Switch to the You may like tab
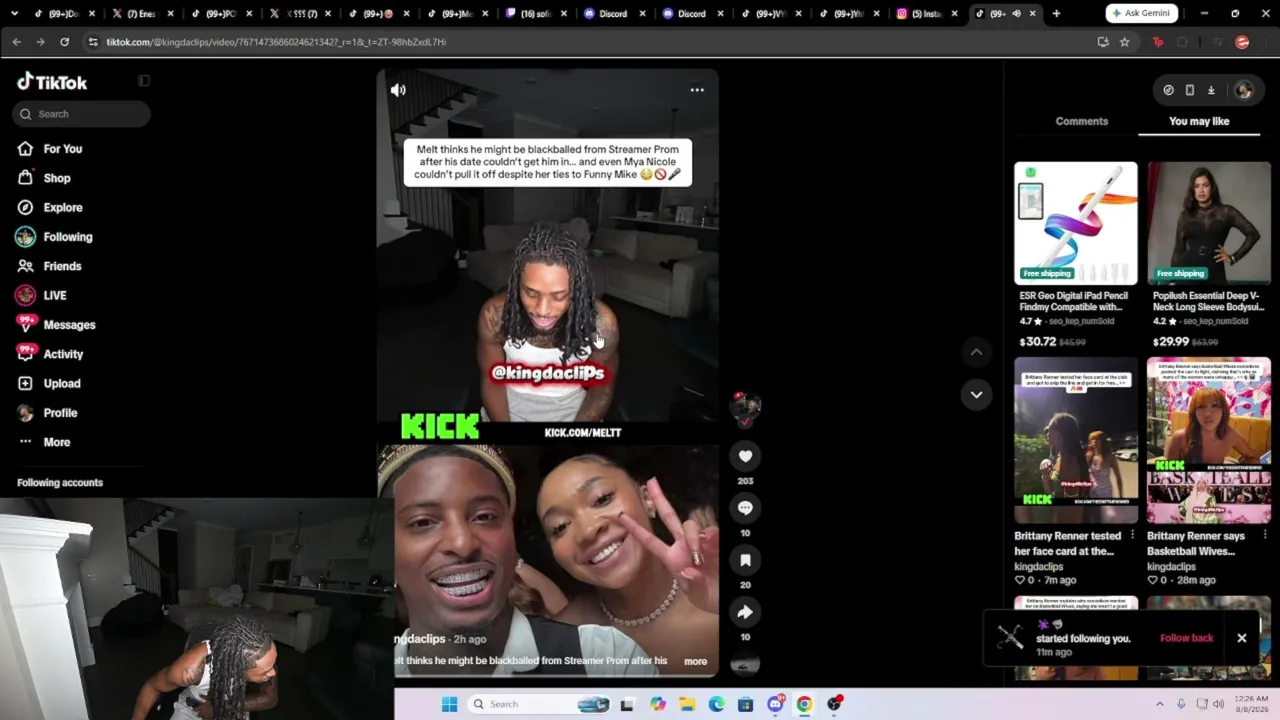 coord(1199,121)
